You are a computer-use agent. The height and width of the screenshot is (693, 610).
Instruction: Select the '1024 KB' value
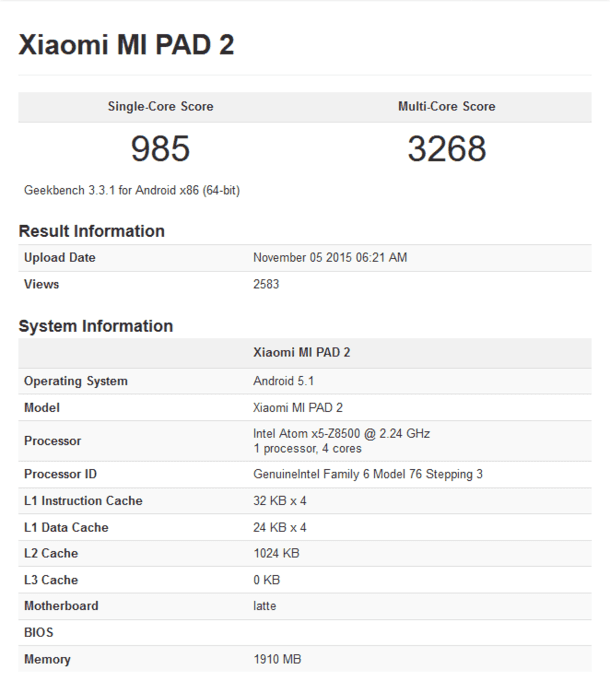pyautogui.click(x=276, y=553)
